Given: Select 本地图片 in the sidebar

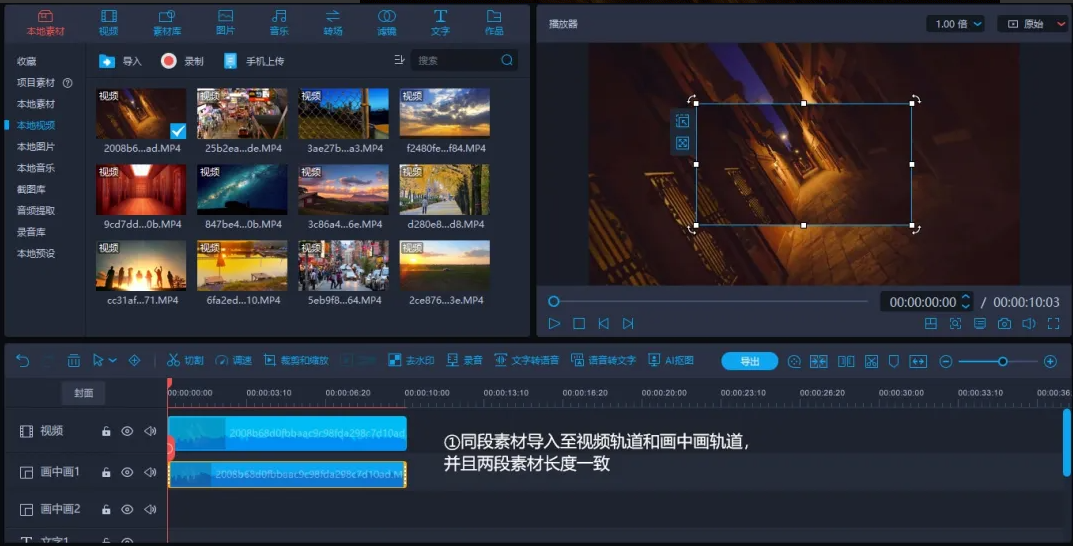Looking at the screenshot, I should pyautogui.click(x=36, y=146).
